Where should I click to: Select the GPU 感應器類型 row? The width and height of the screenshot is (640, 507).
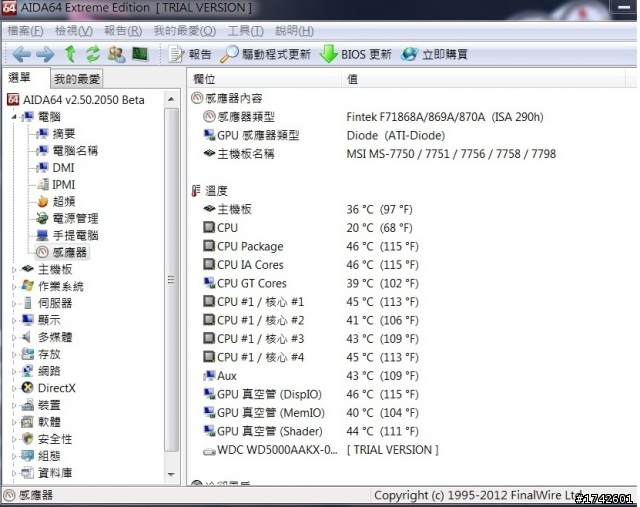[x=324, y=136]
